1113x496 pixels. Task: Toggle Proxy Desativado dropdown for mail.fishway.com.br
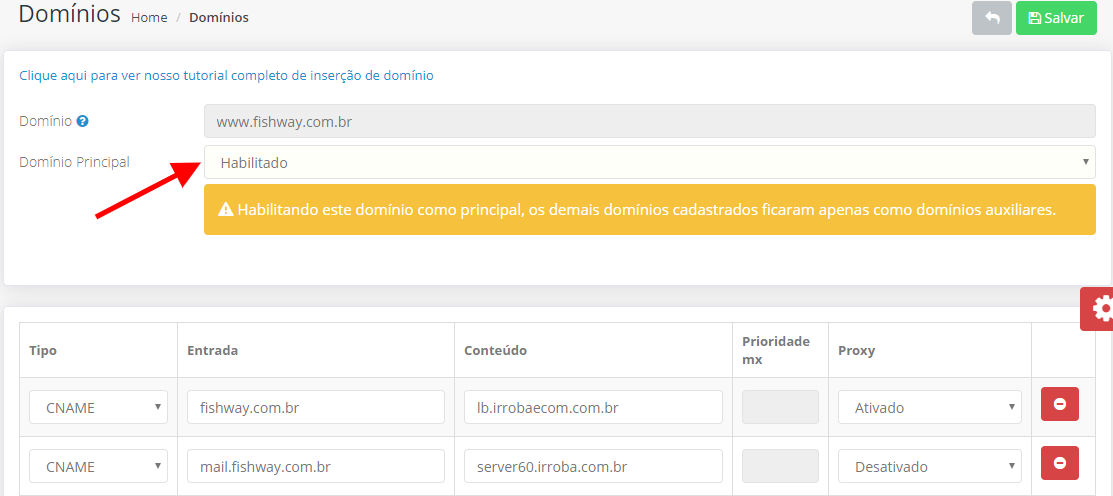coord(930,466)
